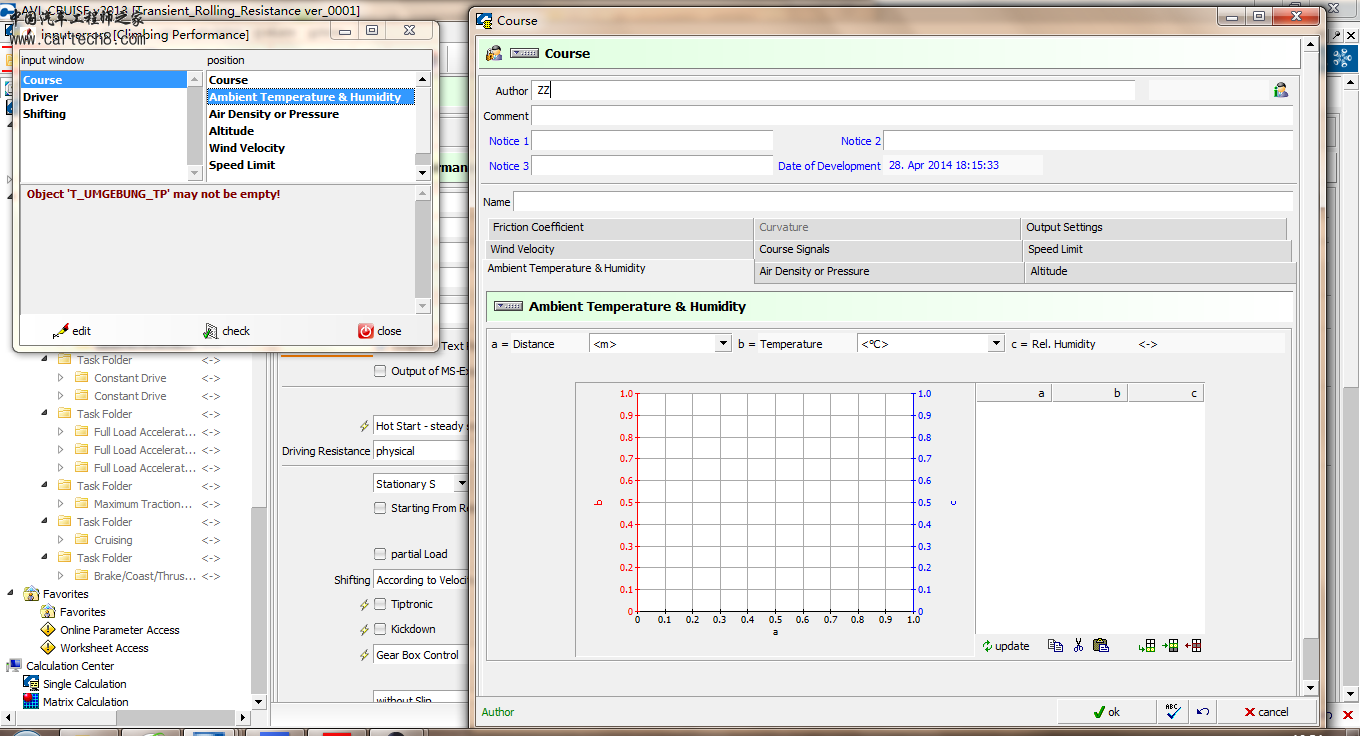The width and height of the screenshot is (1360, 736).
Task: Toggle the partial Load checkbox
Action: pos(380,554)
